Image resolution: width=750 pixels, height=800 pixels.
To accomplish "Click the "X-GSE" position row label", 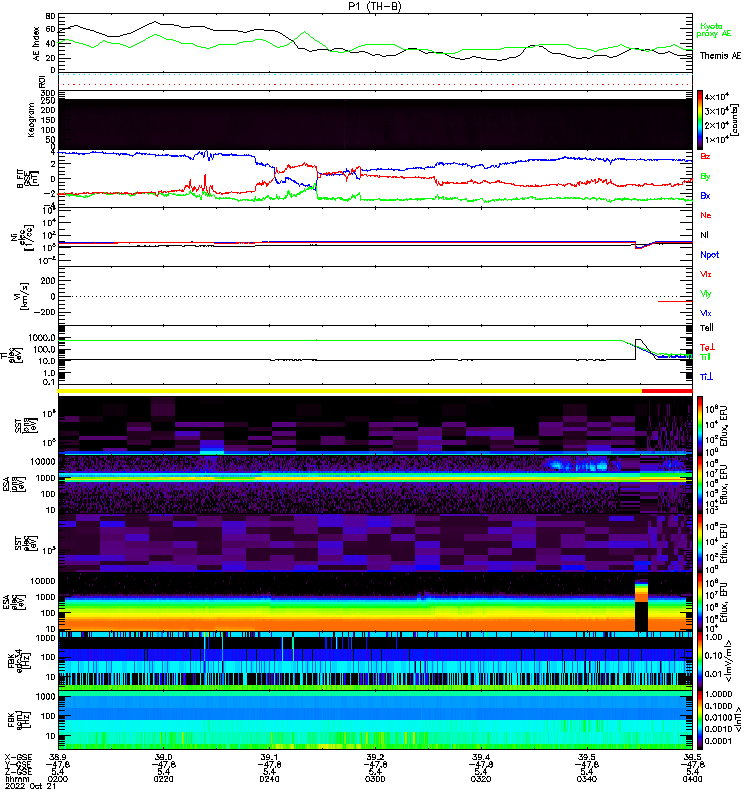I will (18, 757).
